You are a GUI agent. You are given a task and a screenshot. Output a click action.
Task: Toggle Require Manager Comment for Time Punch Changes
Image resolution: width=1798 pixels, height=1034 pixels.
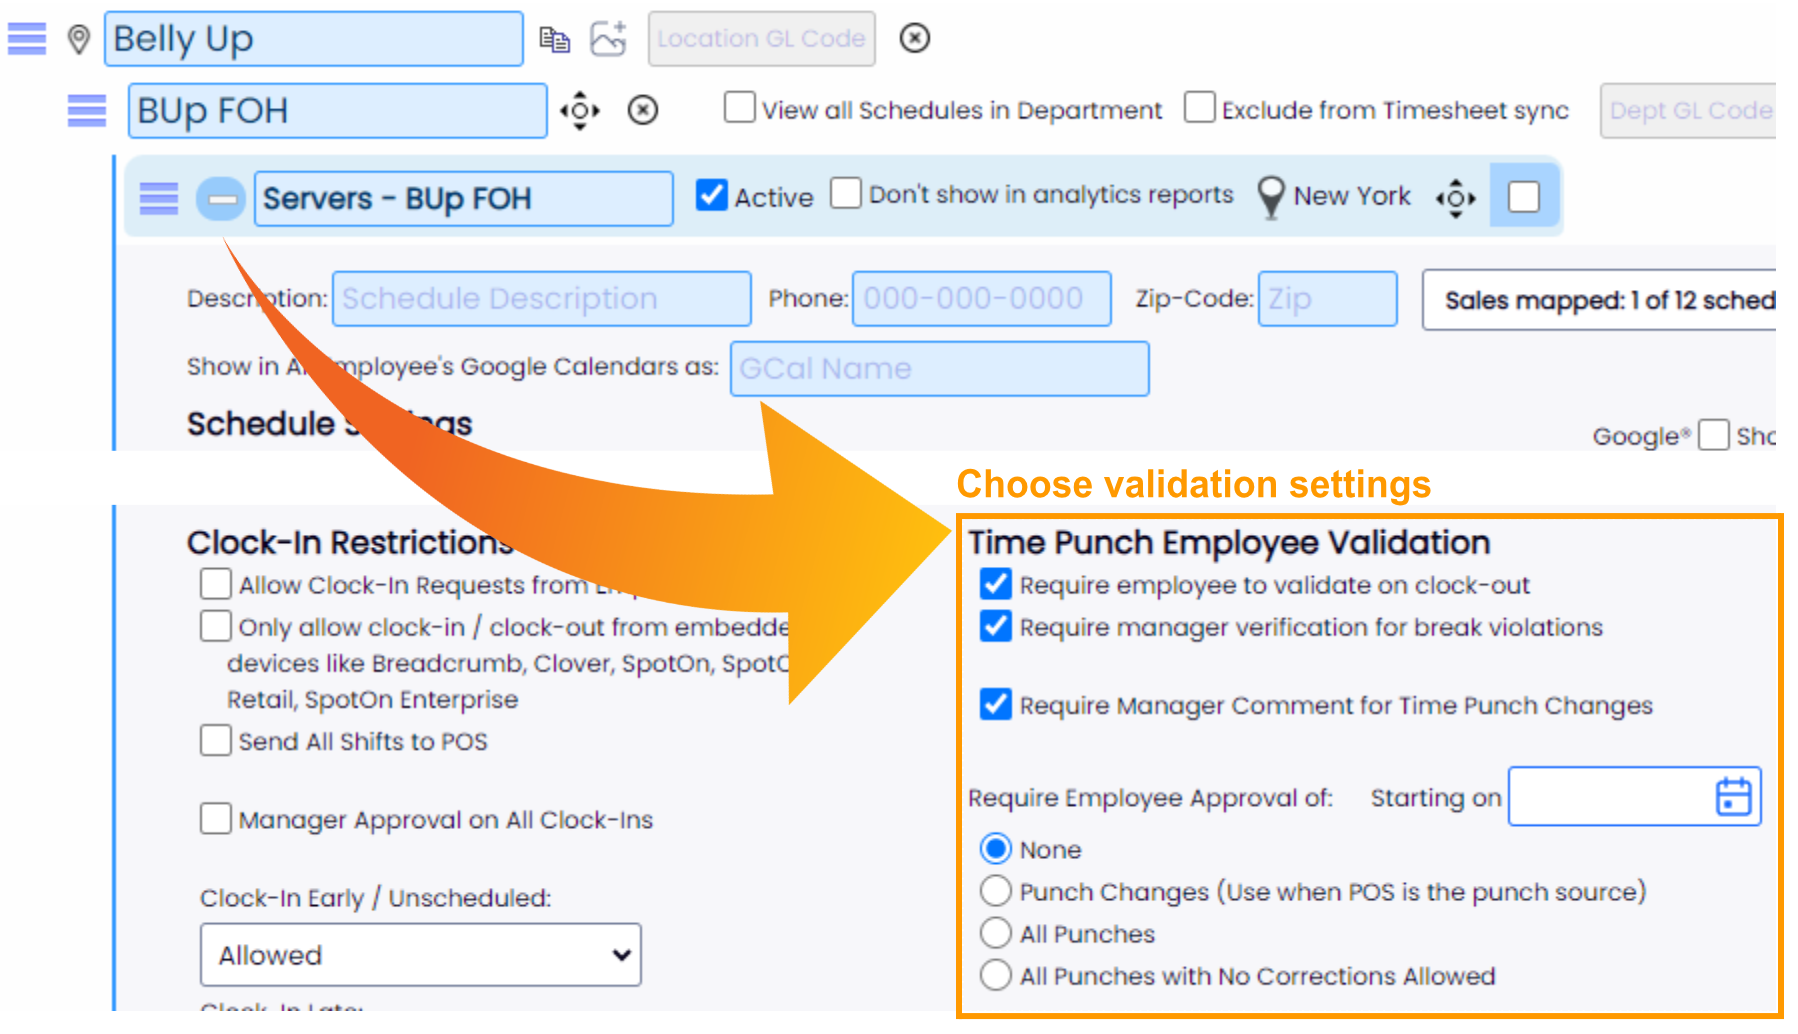(995, 704)
